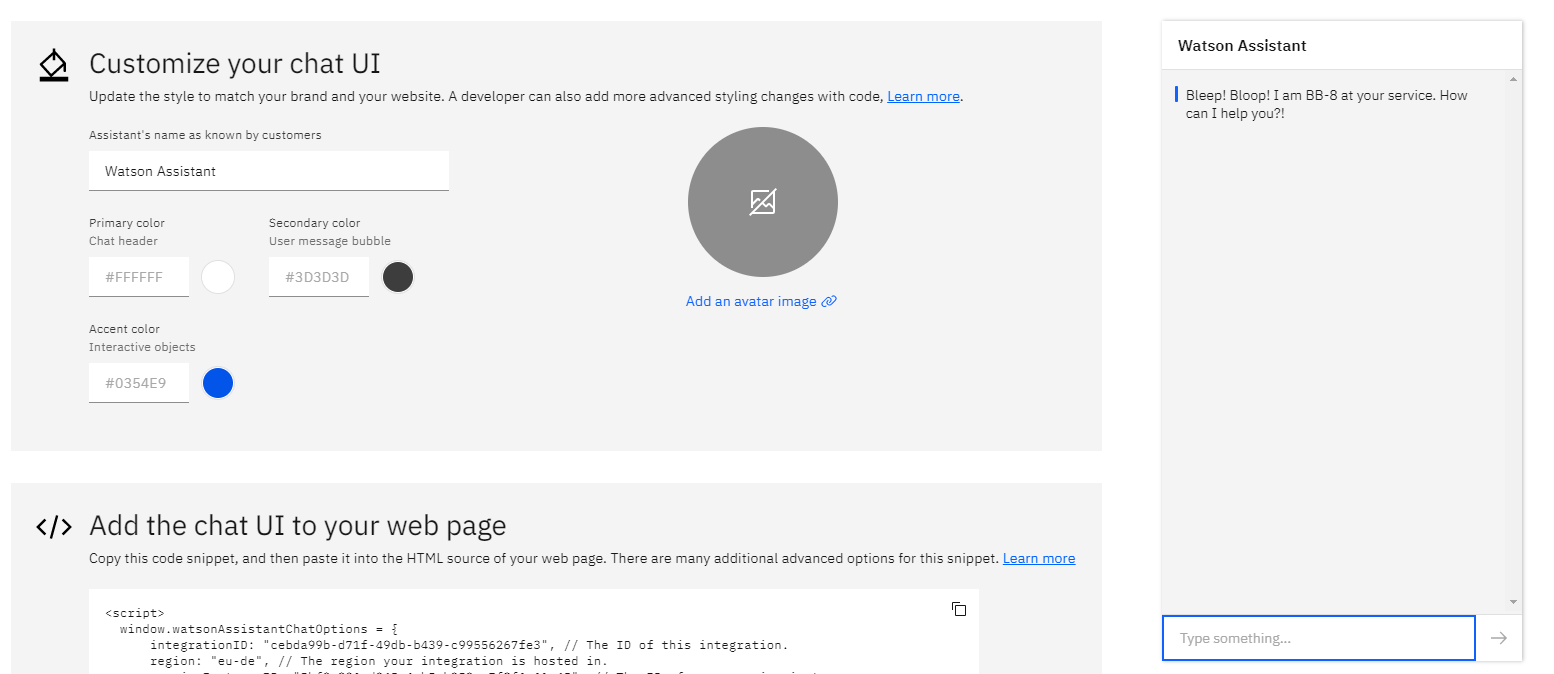Click the Watson Assistant chat header title
This screenshot has width=1554, height=674.
(1242, 46)
